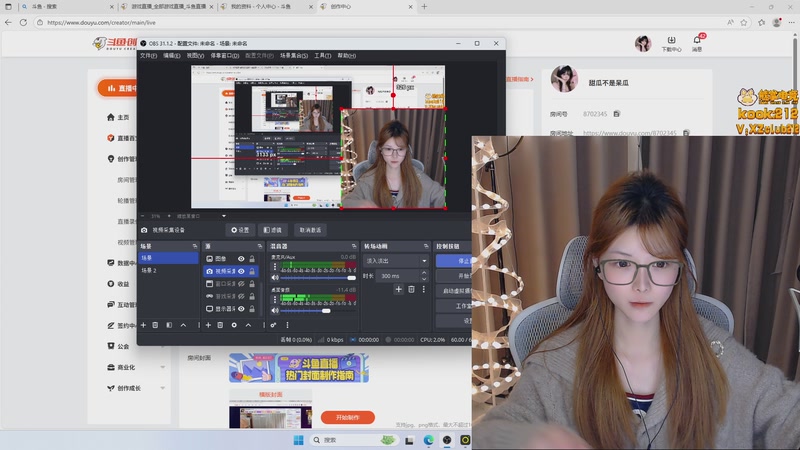
Task: Open preview scaling dropdown arrow
Action: 223,216
